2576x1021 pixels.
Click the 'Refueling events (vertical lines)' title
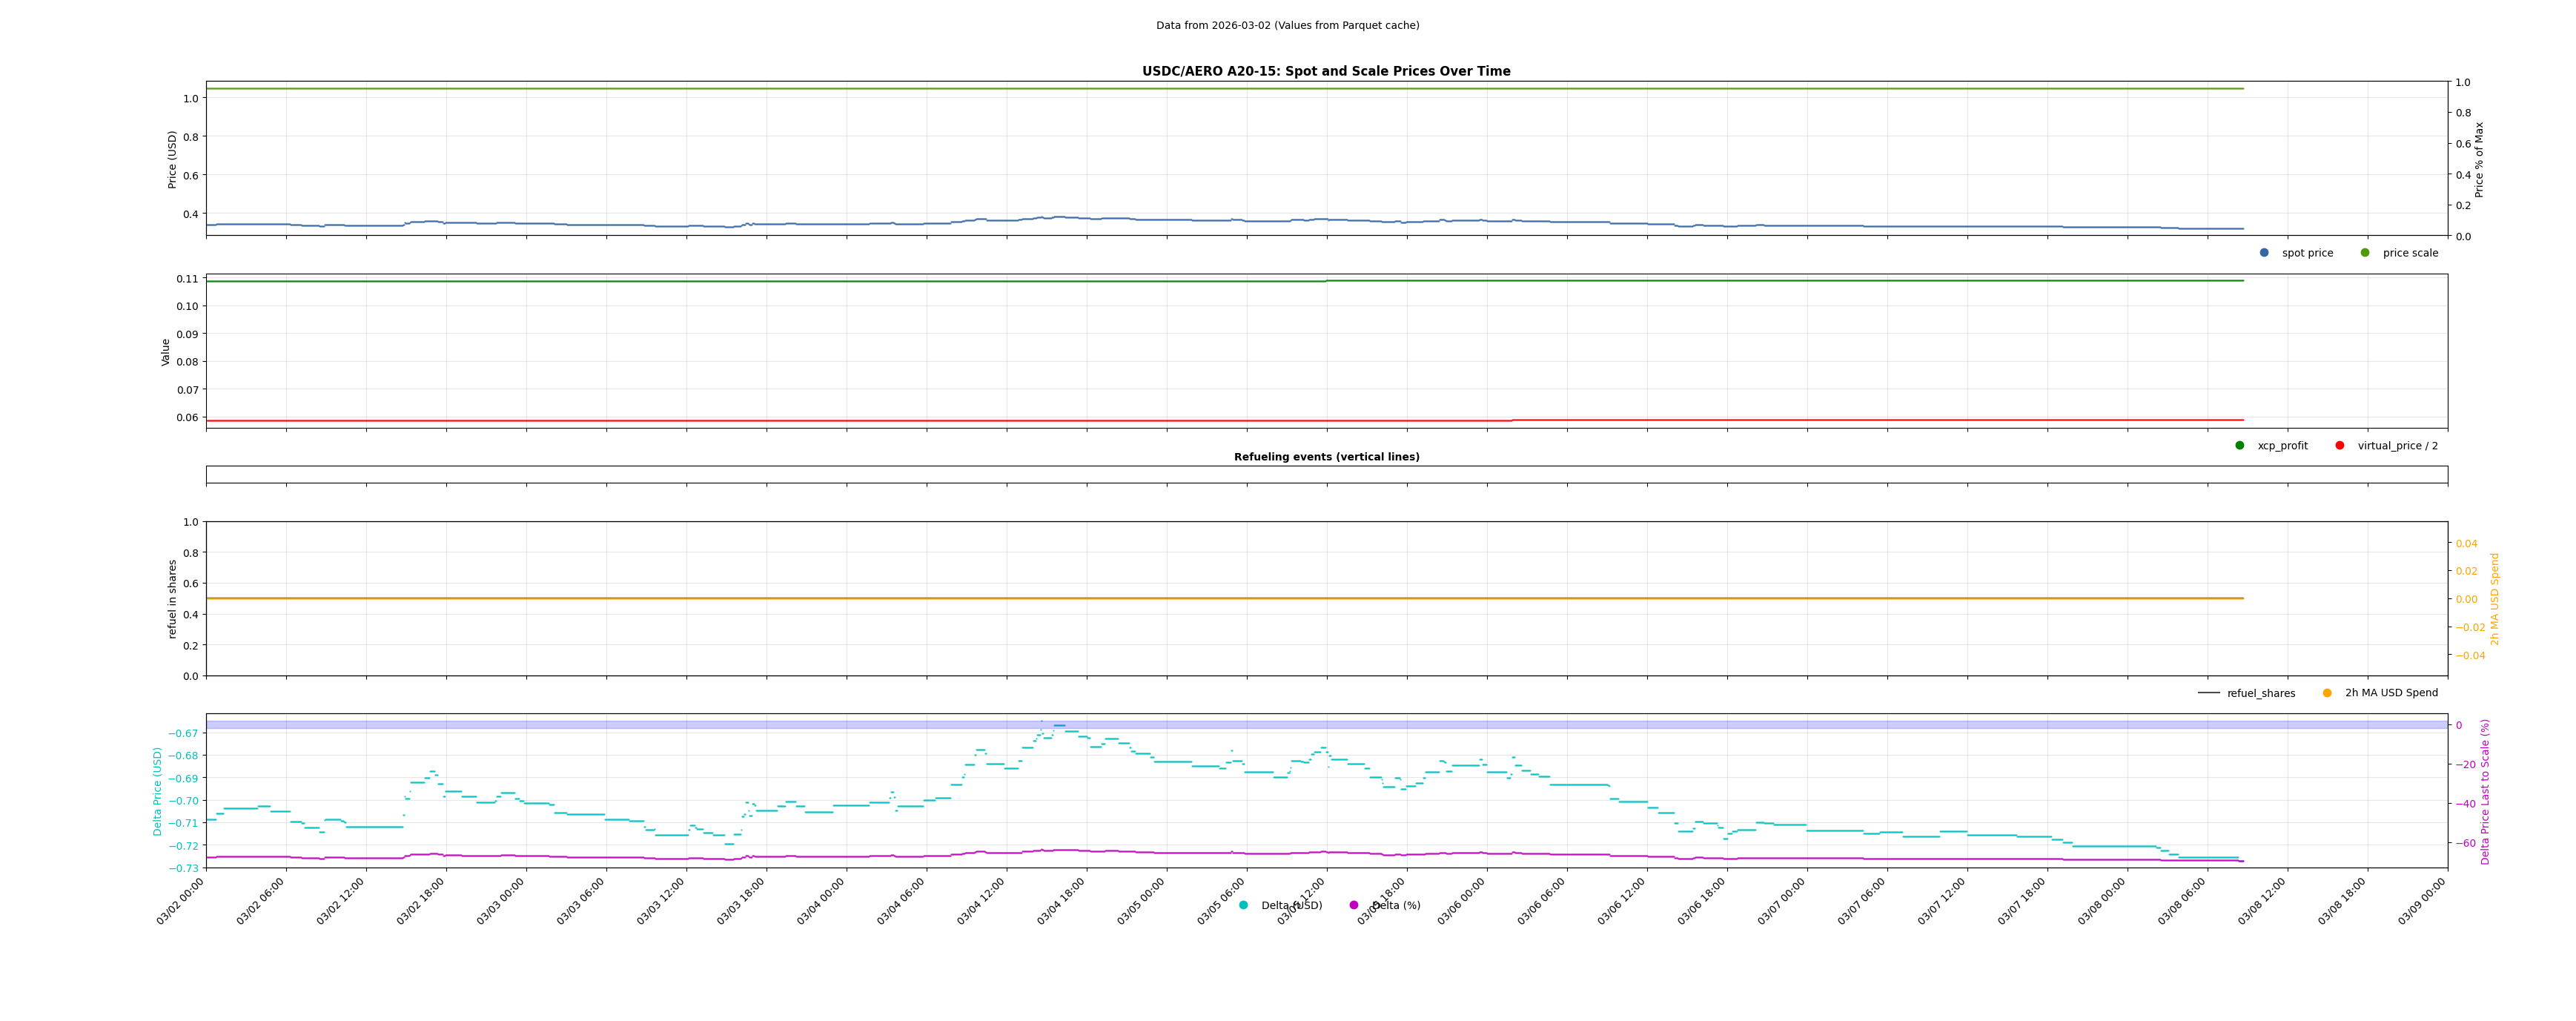pyautogui.click(x=1326, y=457)
